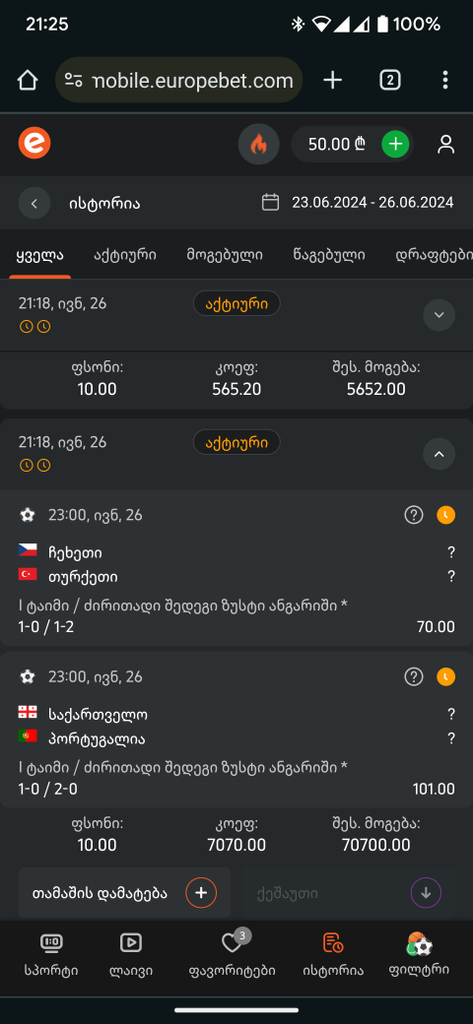Screen dimensions: 473x1024
Task: Tap the help icon on ჩეხეთი–თურქეთი match
Action: [414, 515]
